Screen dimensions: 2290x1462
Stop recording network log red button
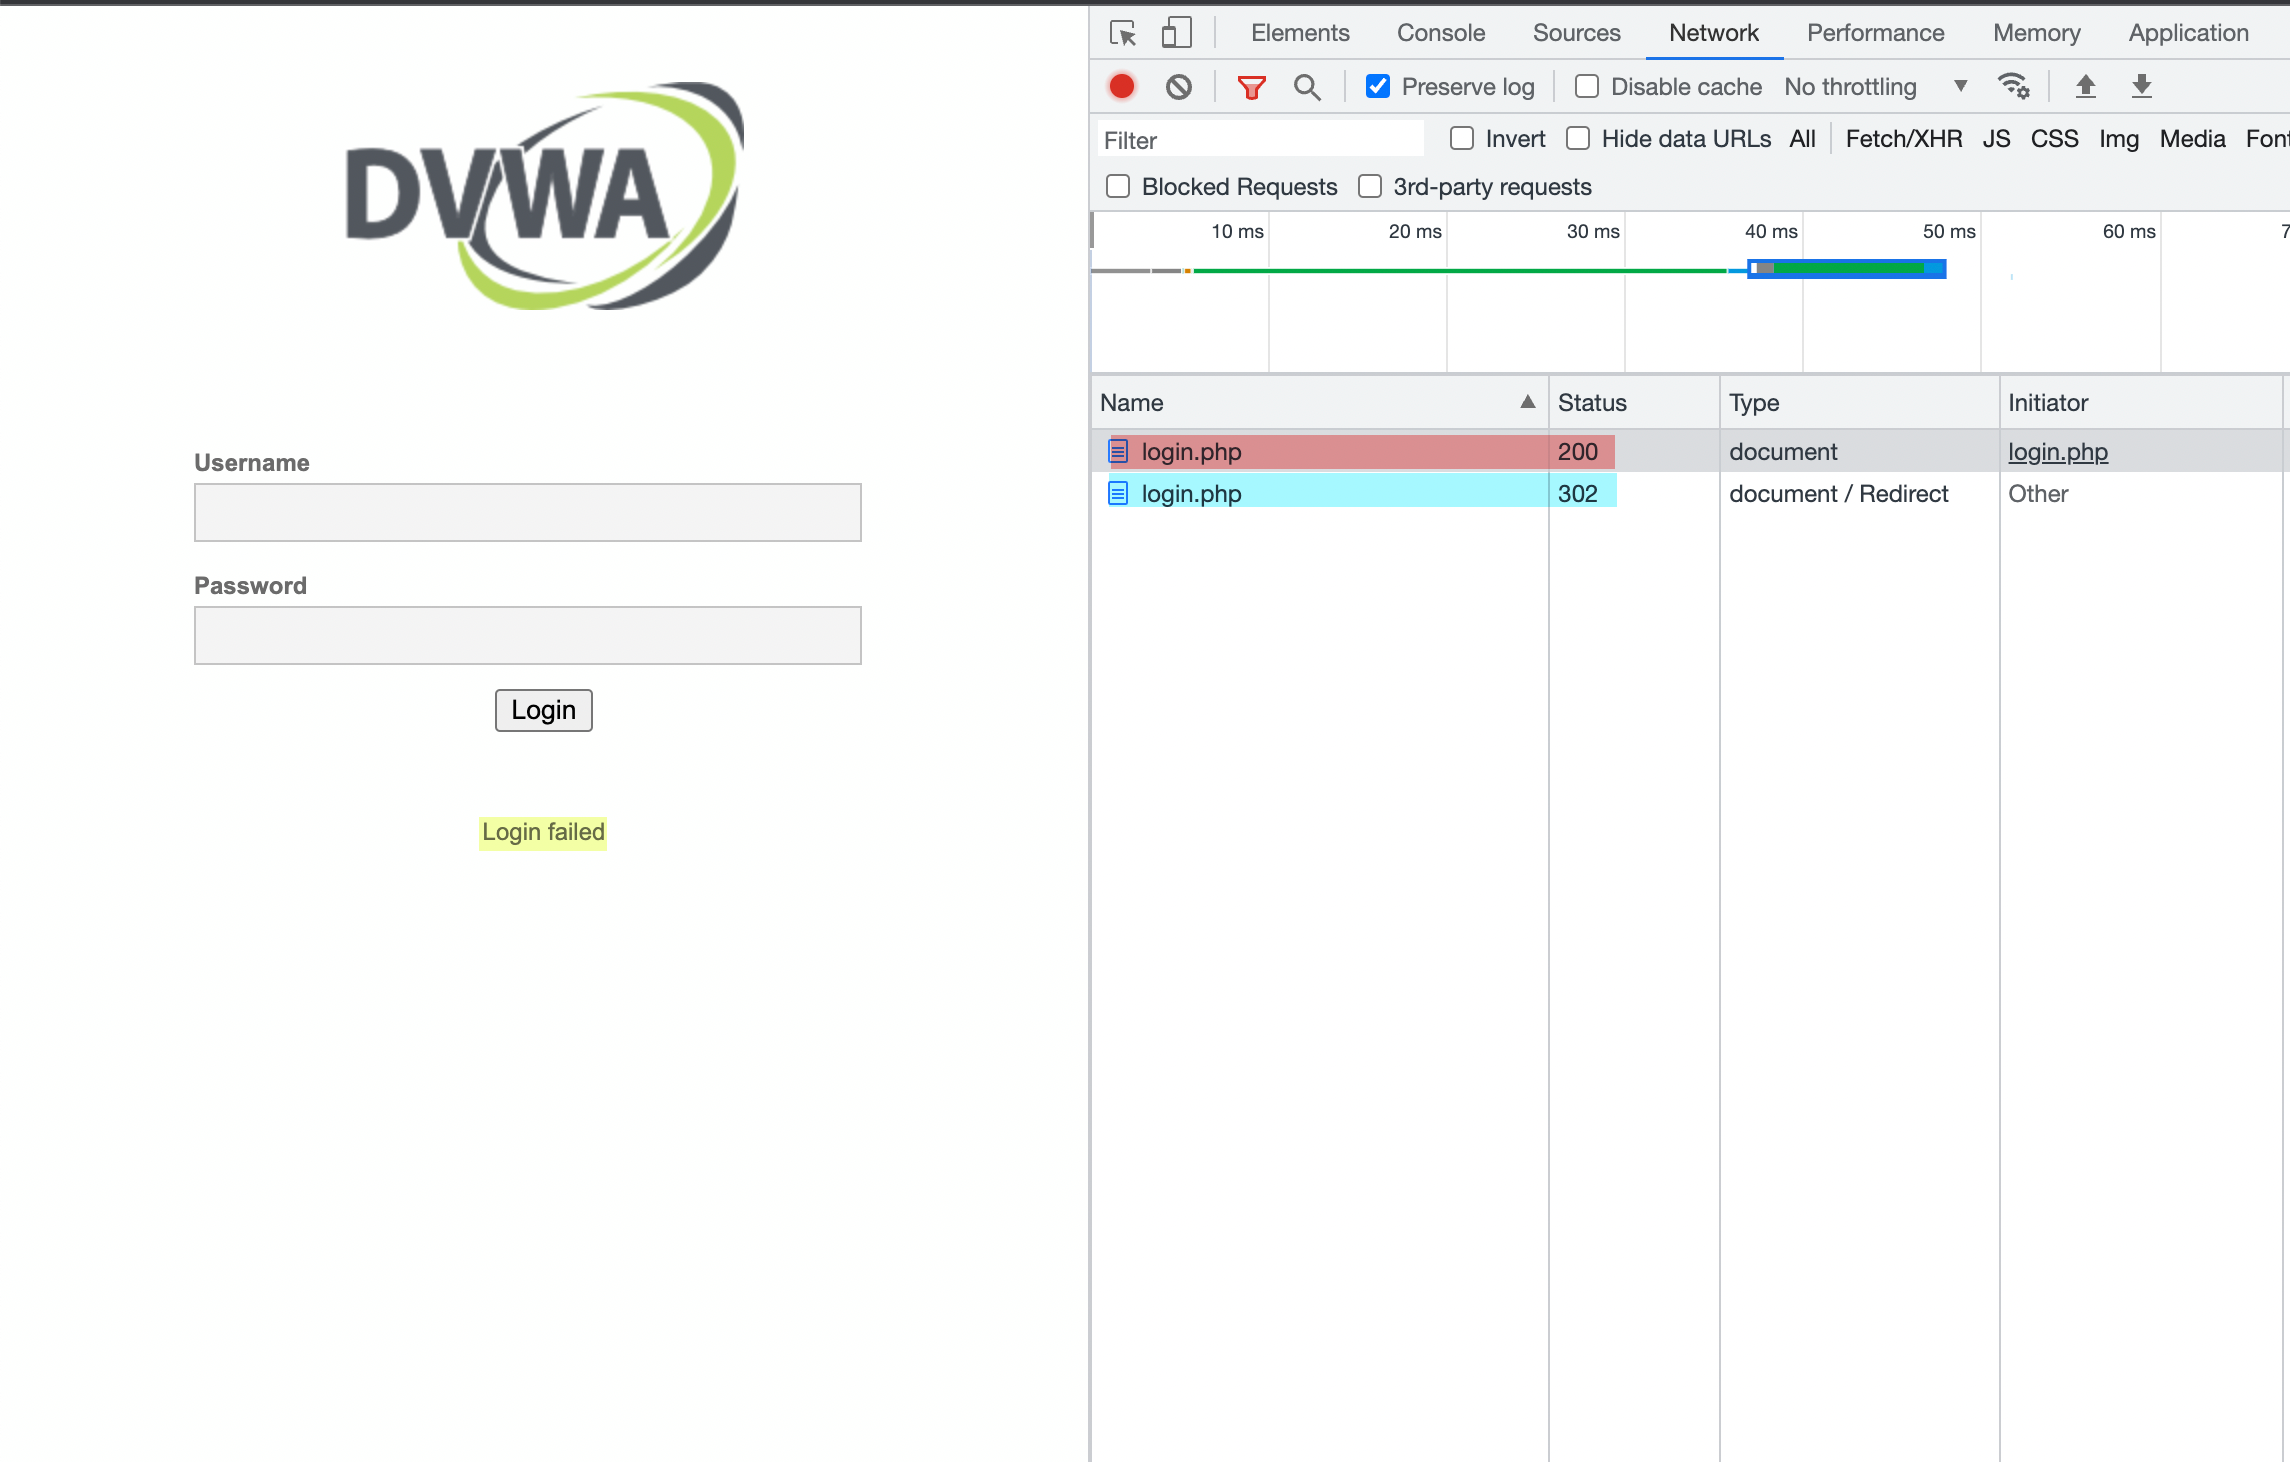[1122, 87]
